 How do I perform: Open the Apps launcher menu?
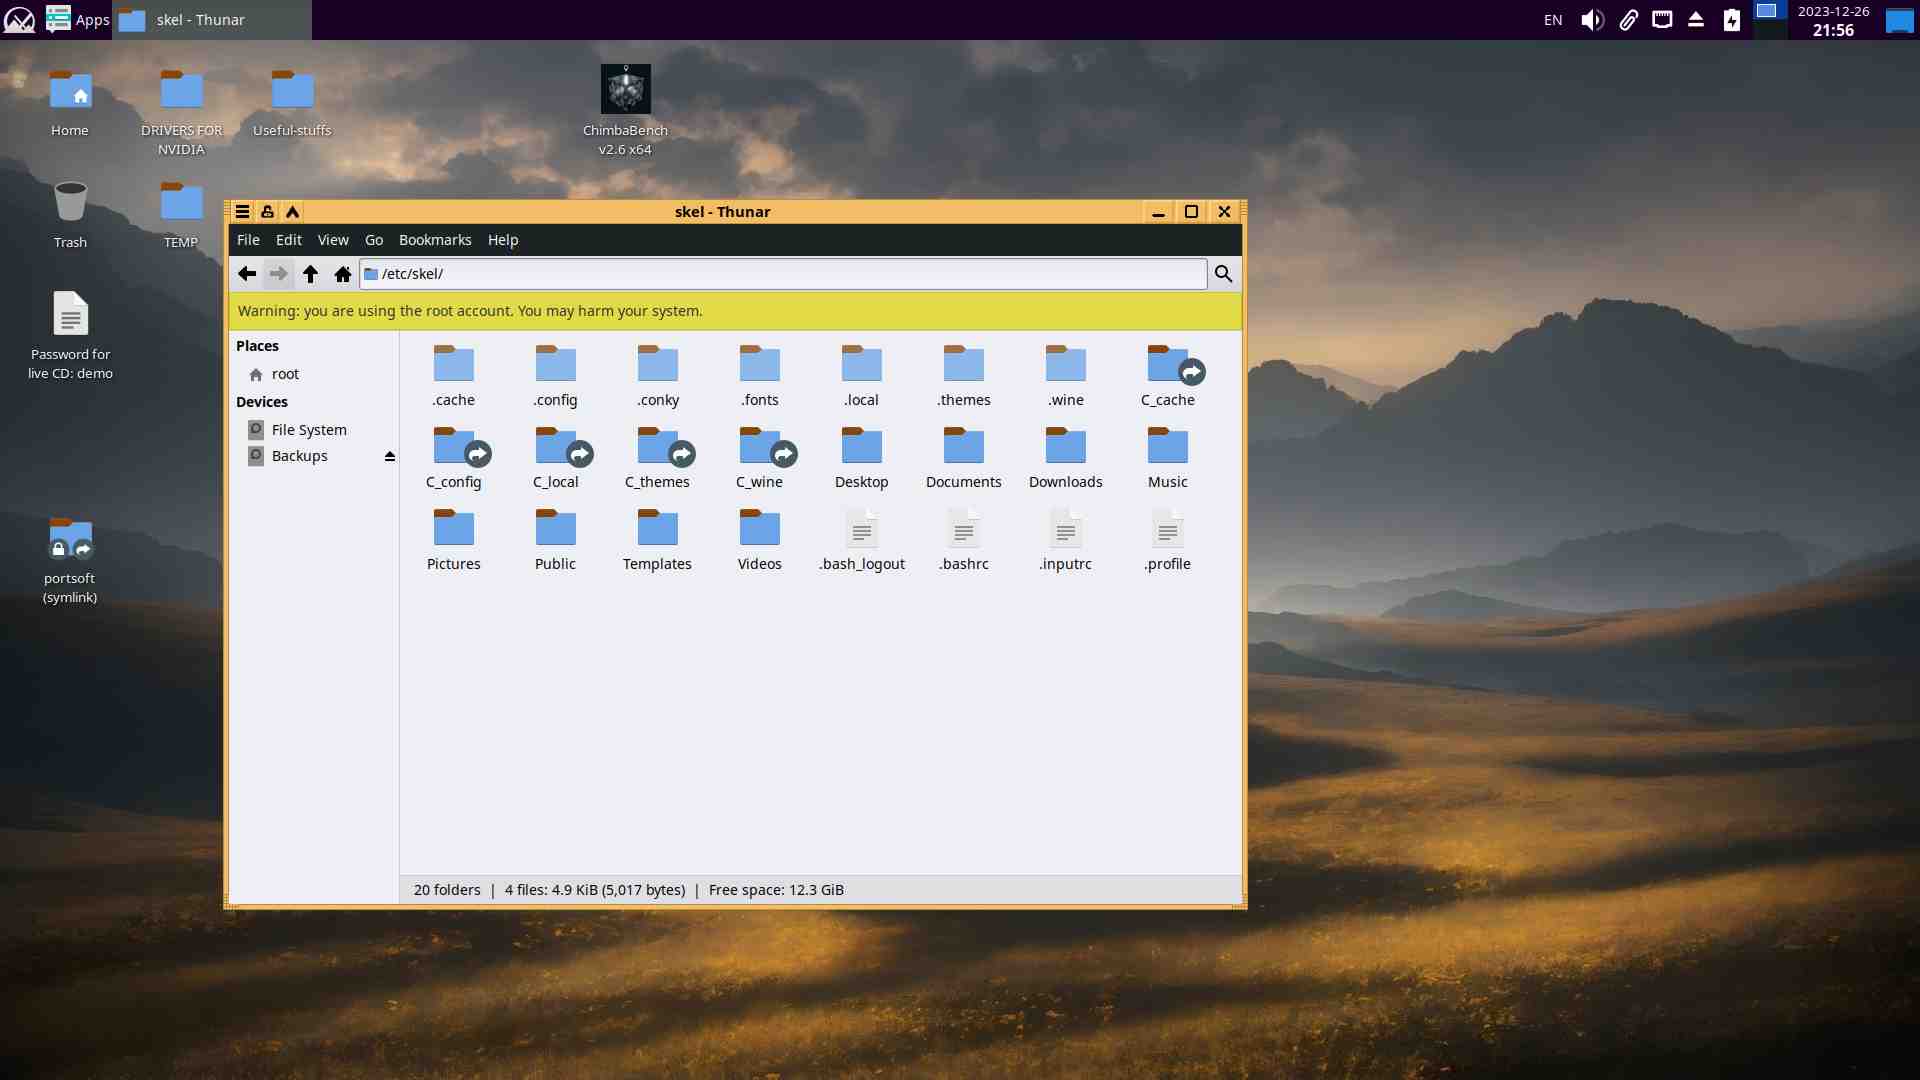click(78, 20)
